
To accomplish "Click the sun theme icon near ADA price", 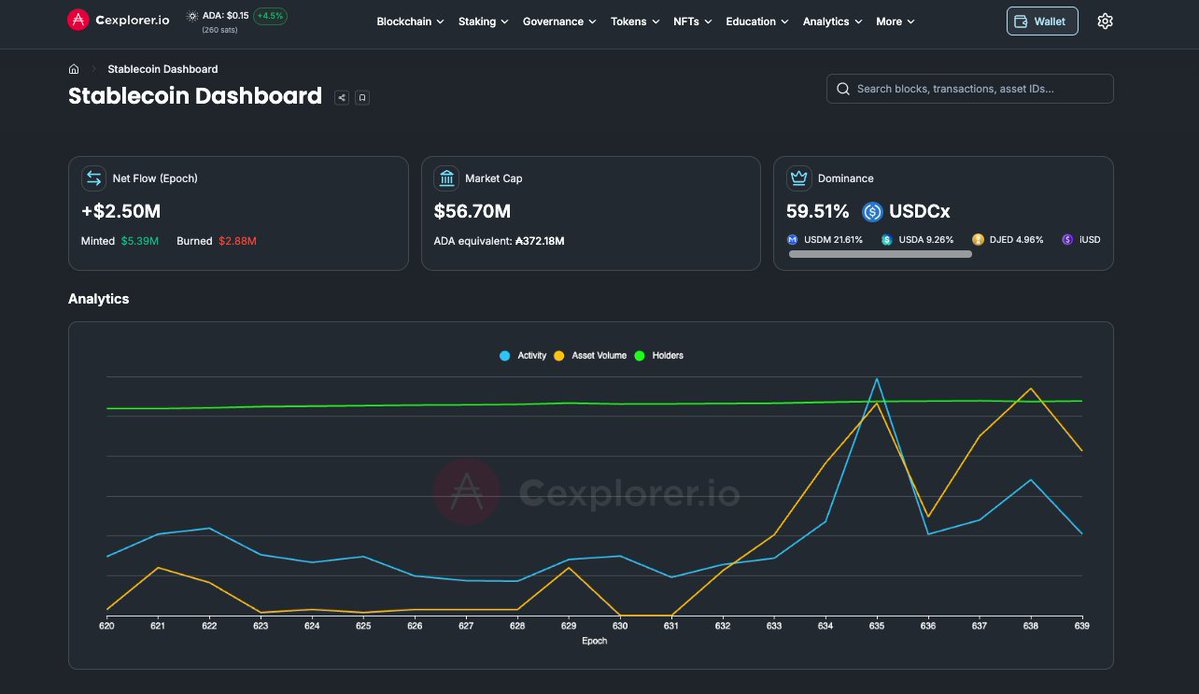I will tap(192, 16).
